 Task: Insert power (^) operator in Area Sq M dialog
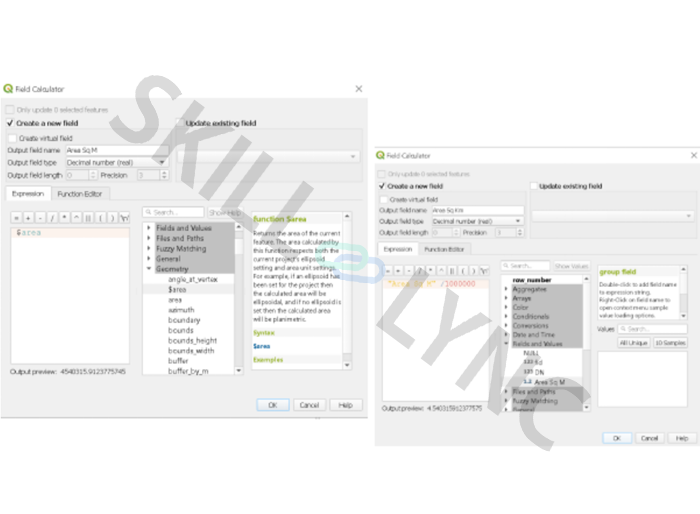pos(76,218)
